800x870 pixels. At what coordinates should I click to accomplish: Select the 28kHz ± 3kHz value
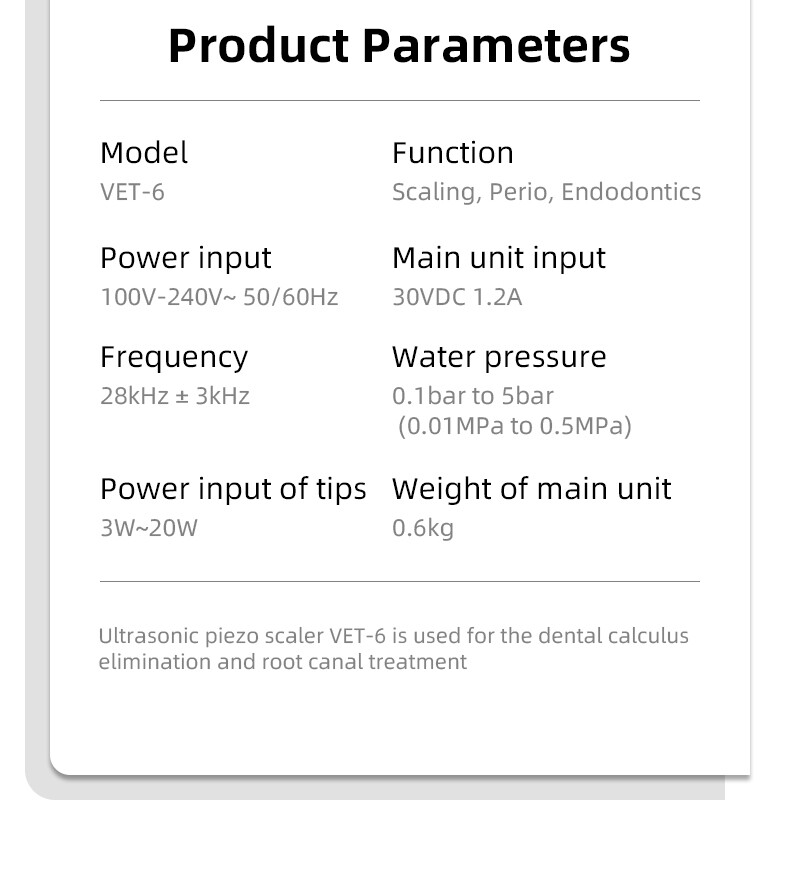point(175,396)
